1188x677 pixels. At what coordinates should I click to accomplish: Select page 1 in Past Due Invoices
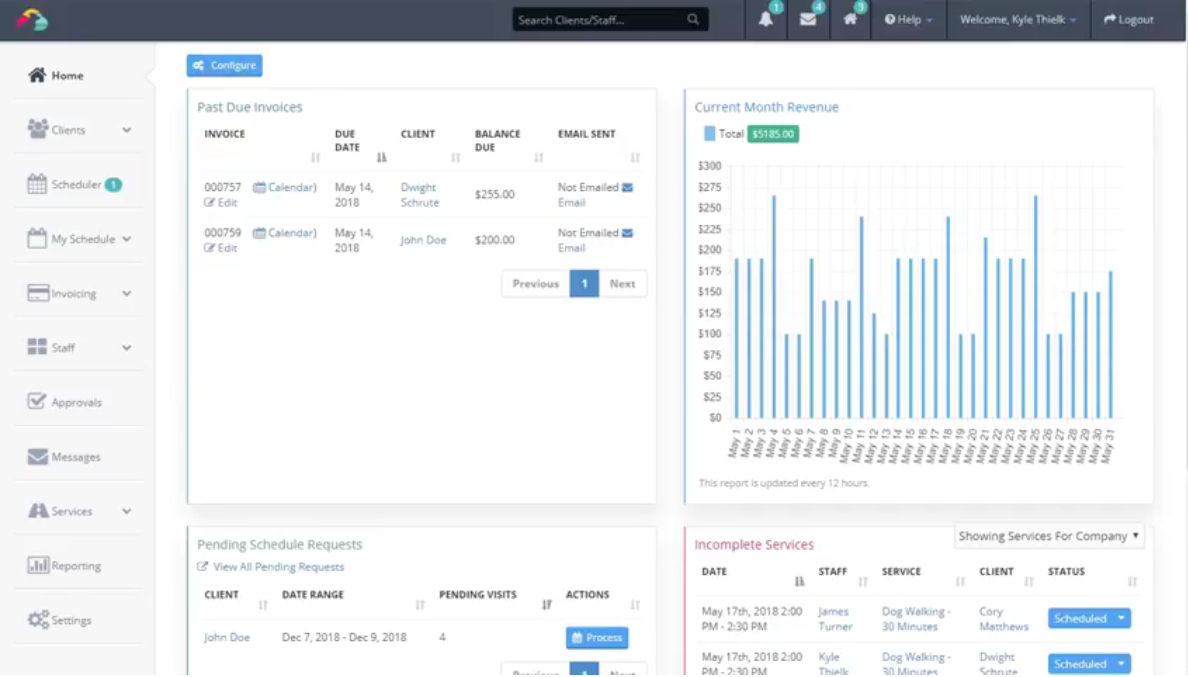[584, 284]
